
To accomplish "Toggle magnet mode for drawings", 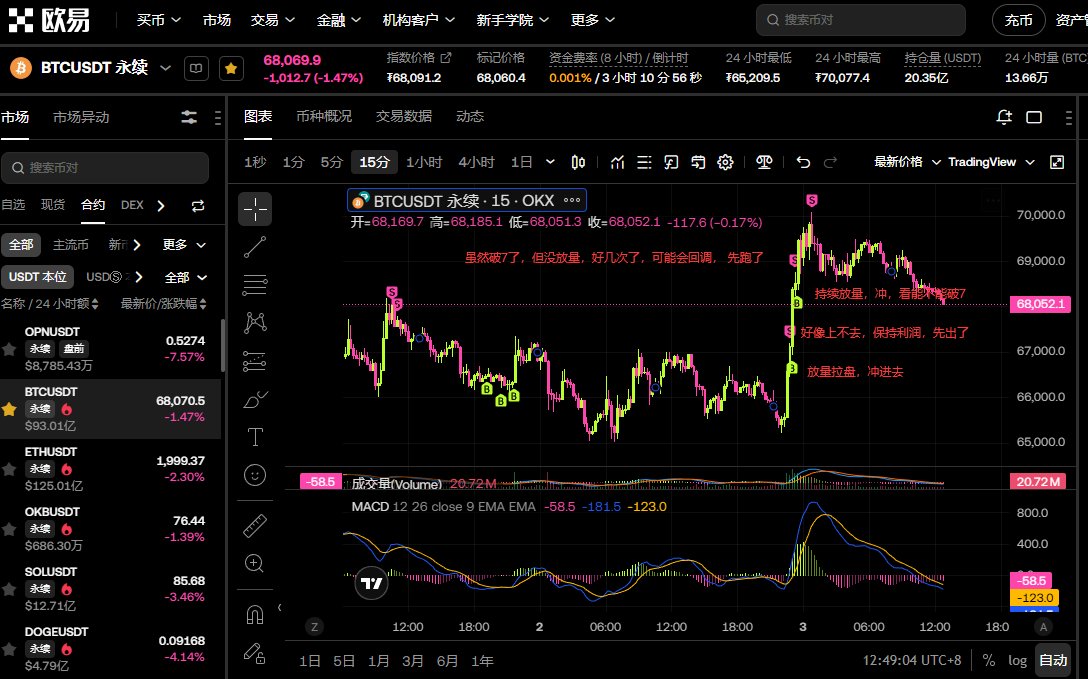I will [x=255, y=614].
